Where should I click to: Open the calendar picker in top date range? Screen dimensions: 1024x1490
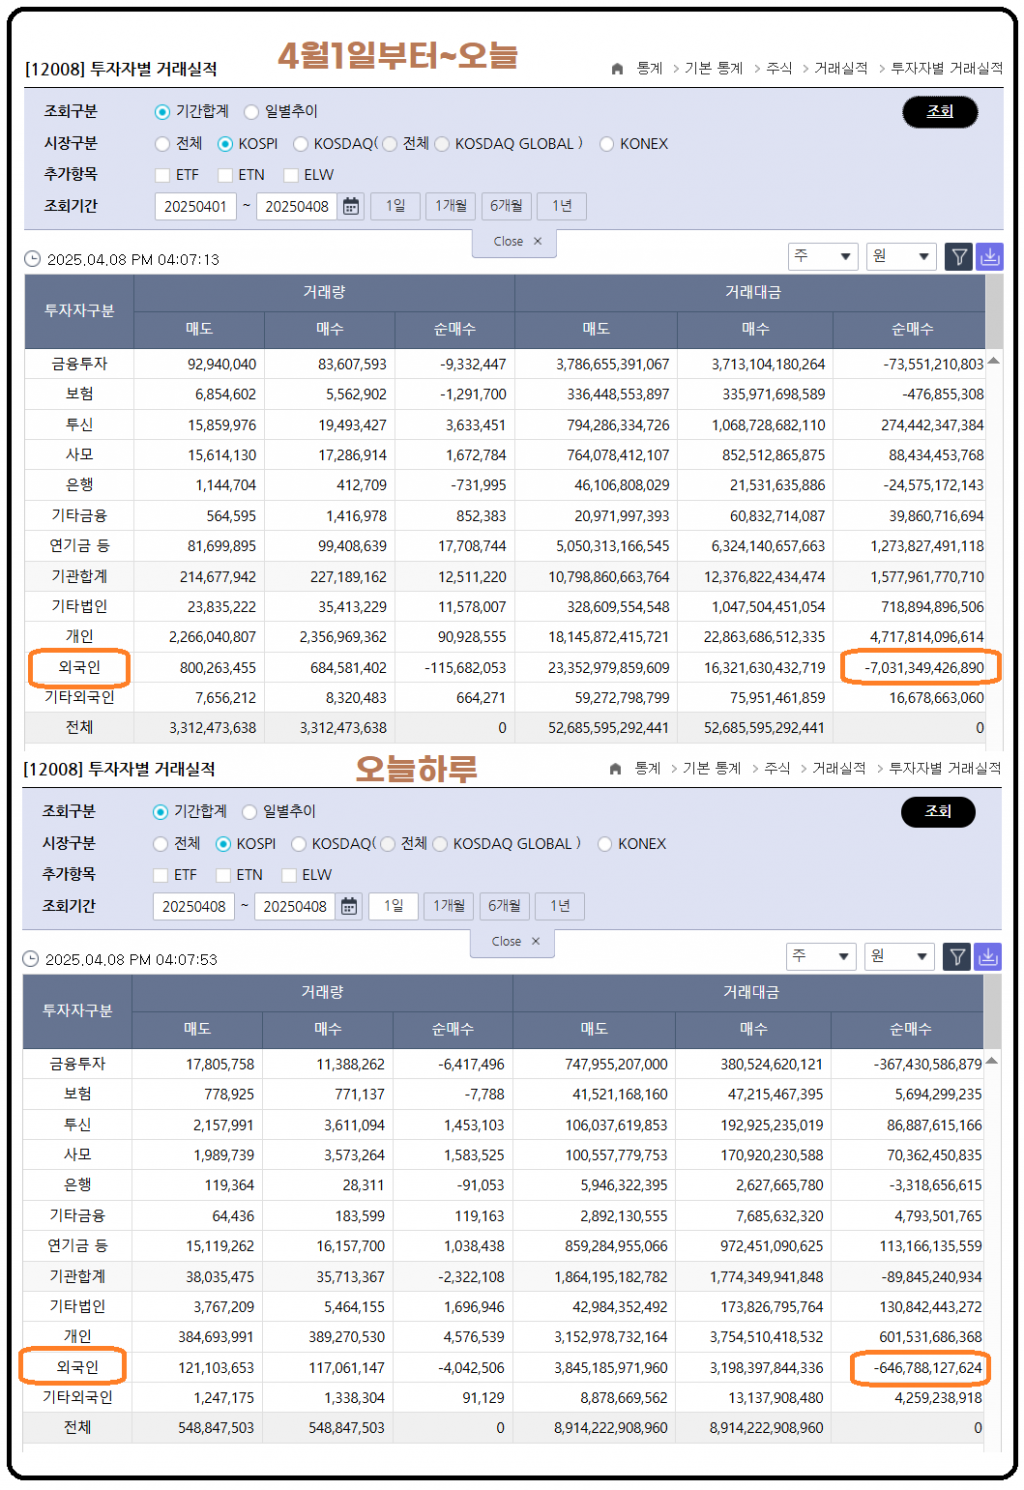tap(351, 206)
